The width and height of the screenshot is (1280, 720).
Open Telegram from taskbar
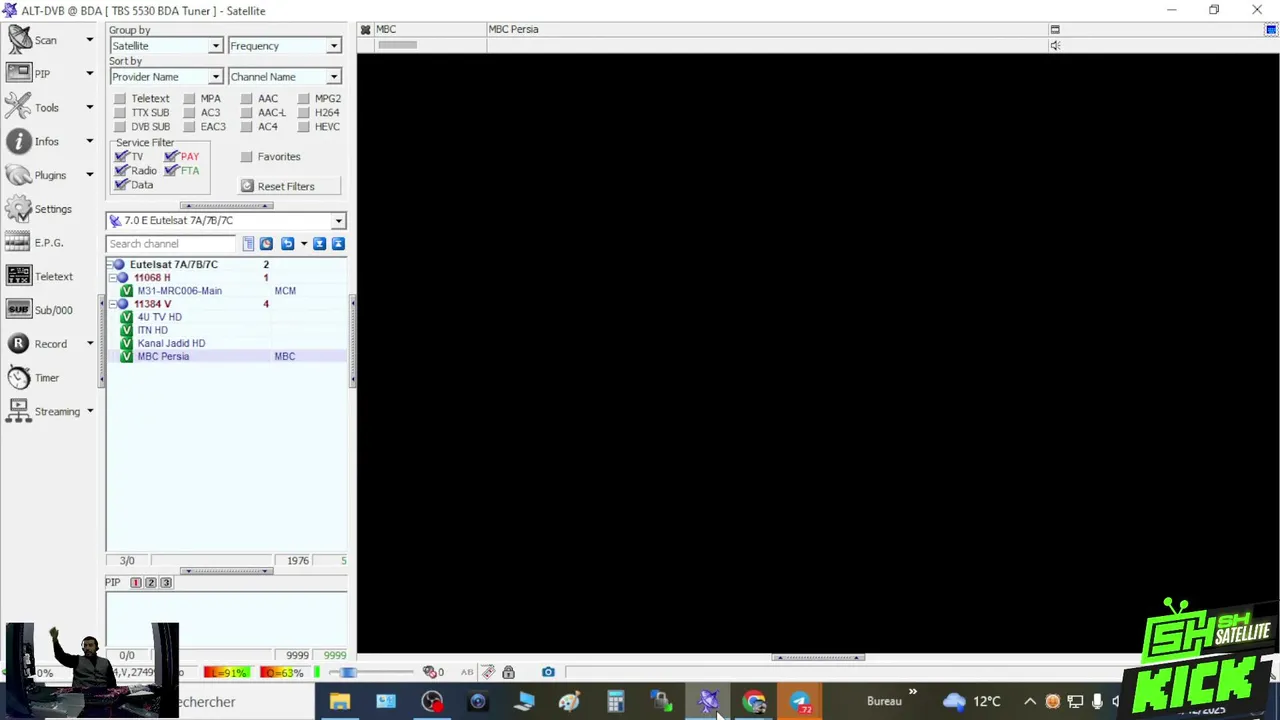click(800, 702)
